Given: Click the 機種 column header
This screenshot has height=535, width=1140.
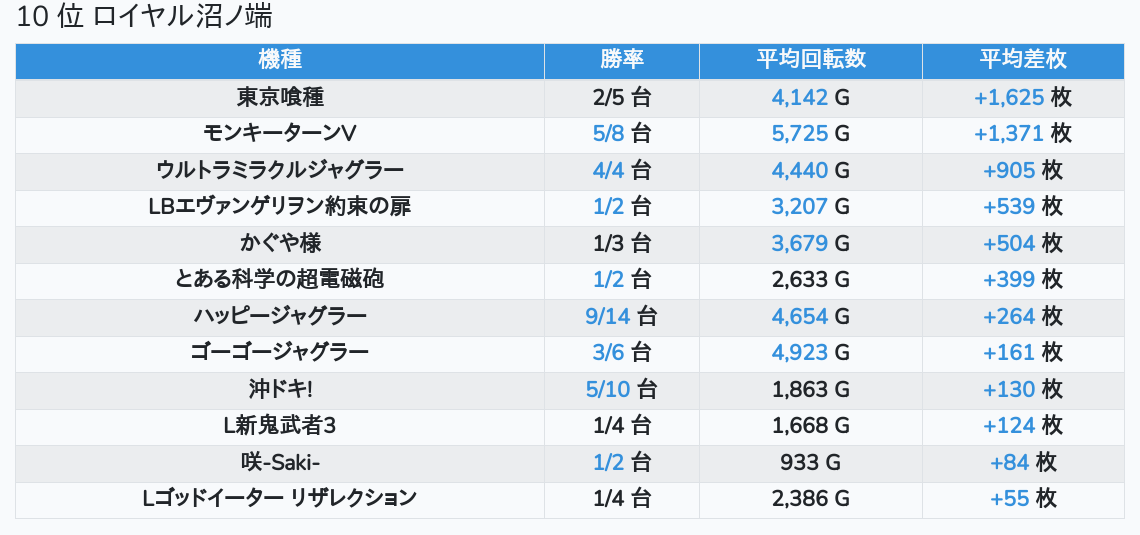Looking at the screenshot, I should (x=280, y=60).
